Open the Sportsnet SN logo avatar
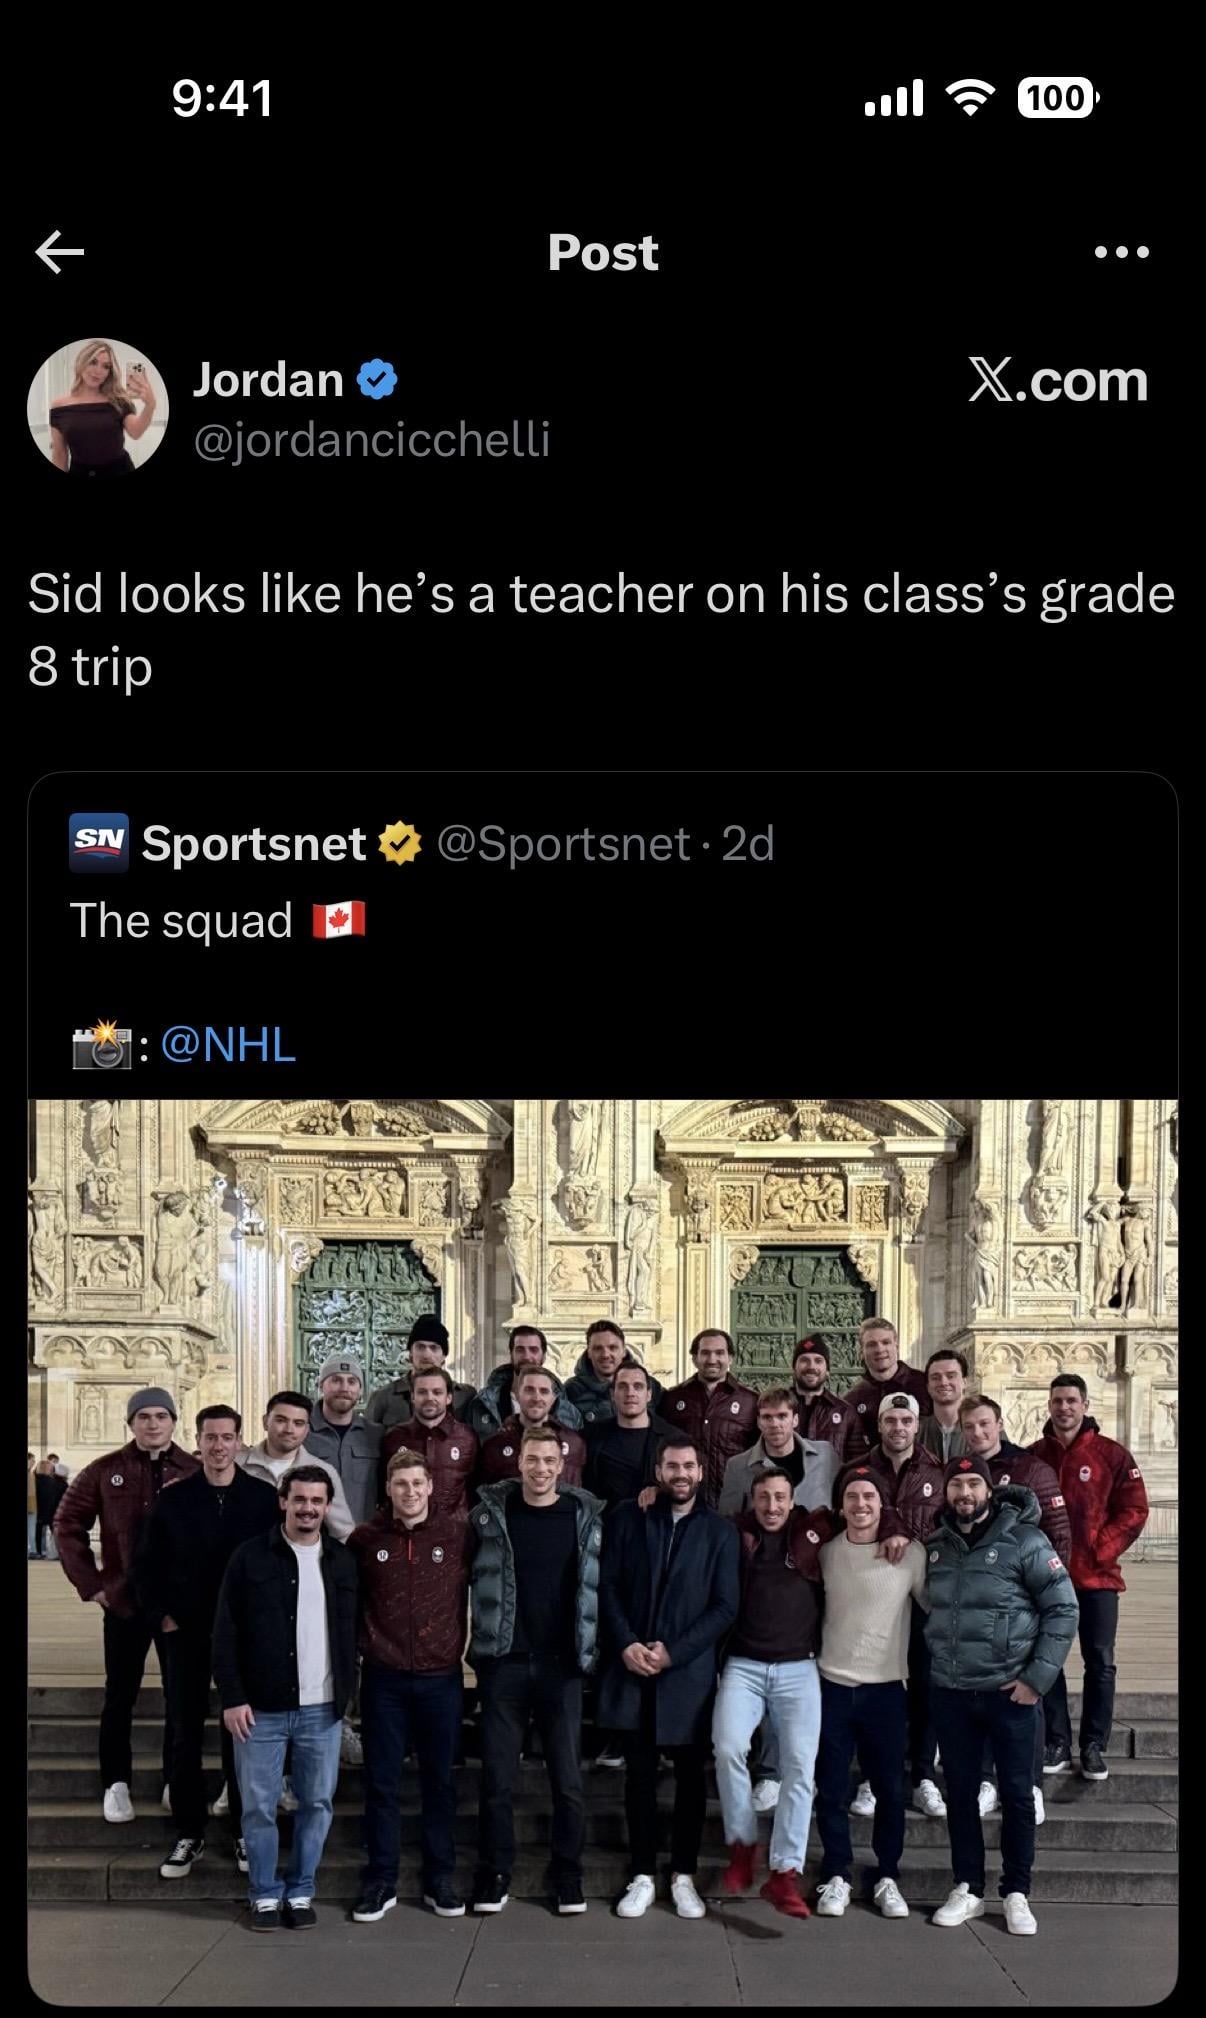1206x2018 pixels. point(99,843)
